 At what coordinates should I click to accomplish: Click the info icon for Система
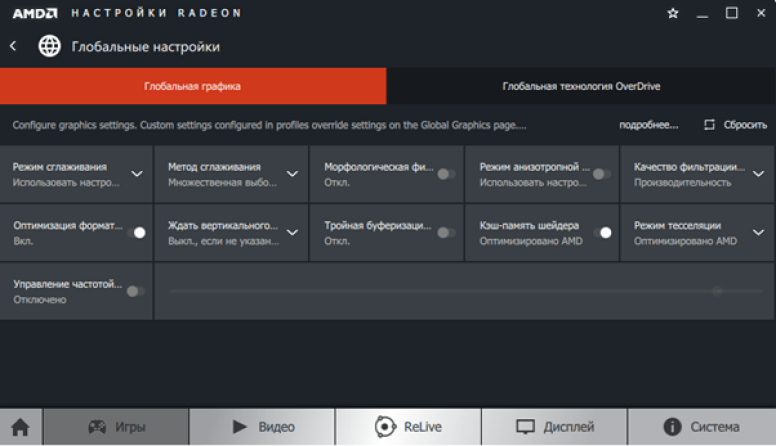pos(672,427)
